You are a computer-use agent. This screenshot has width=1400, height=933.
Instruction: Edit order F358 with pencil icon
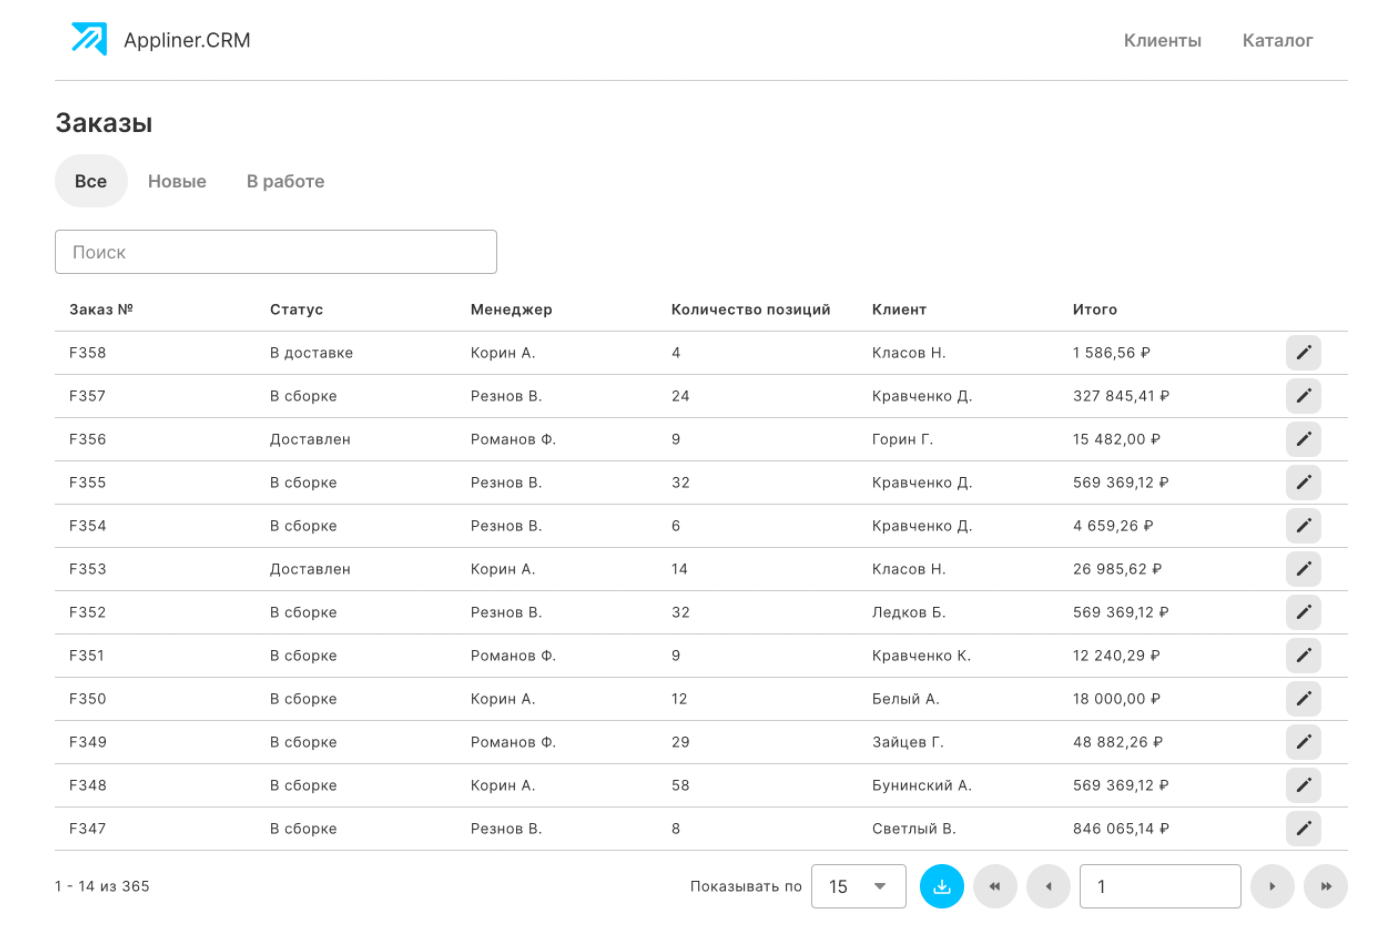1303,353
